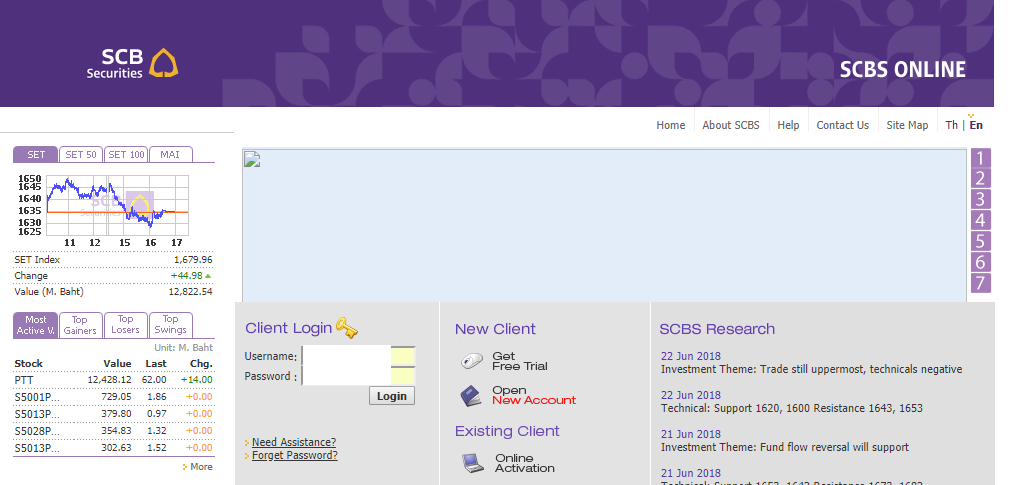Switch language to English (En)
This screenshot has height=485, width=1017.
(x=976, y=125)
